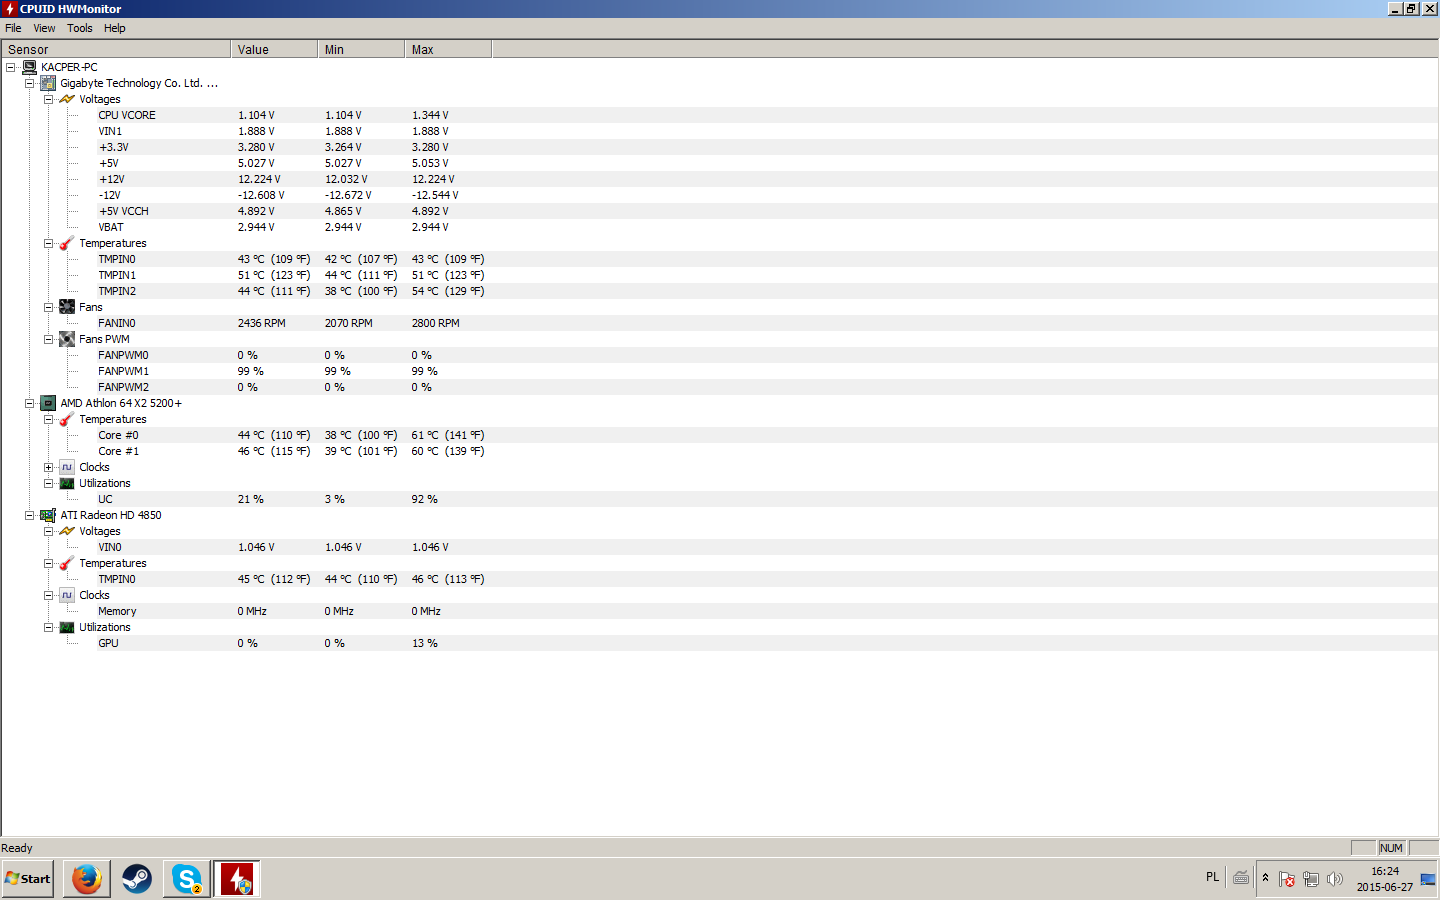
Task: Open the File menu
Action: click(x=13, y=28)
